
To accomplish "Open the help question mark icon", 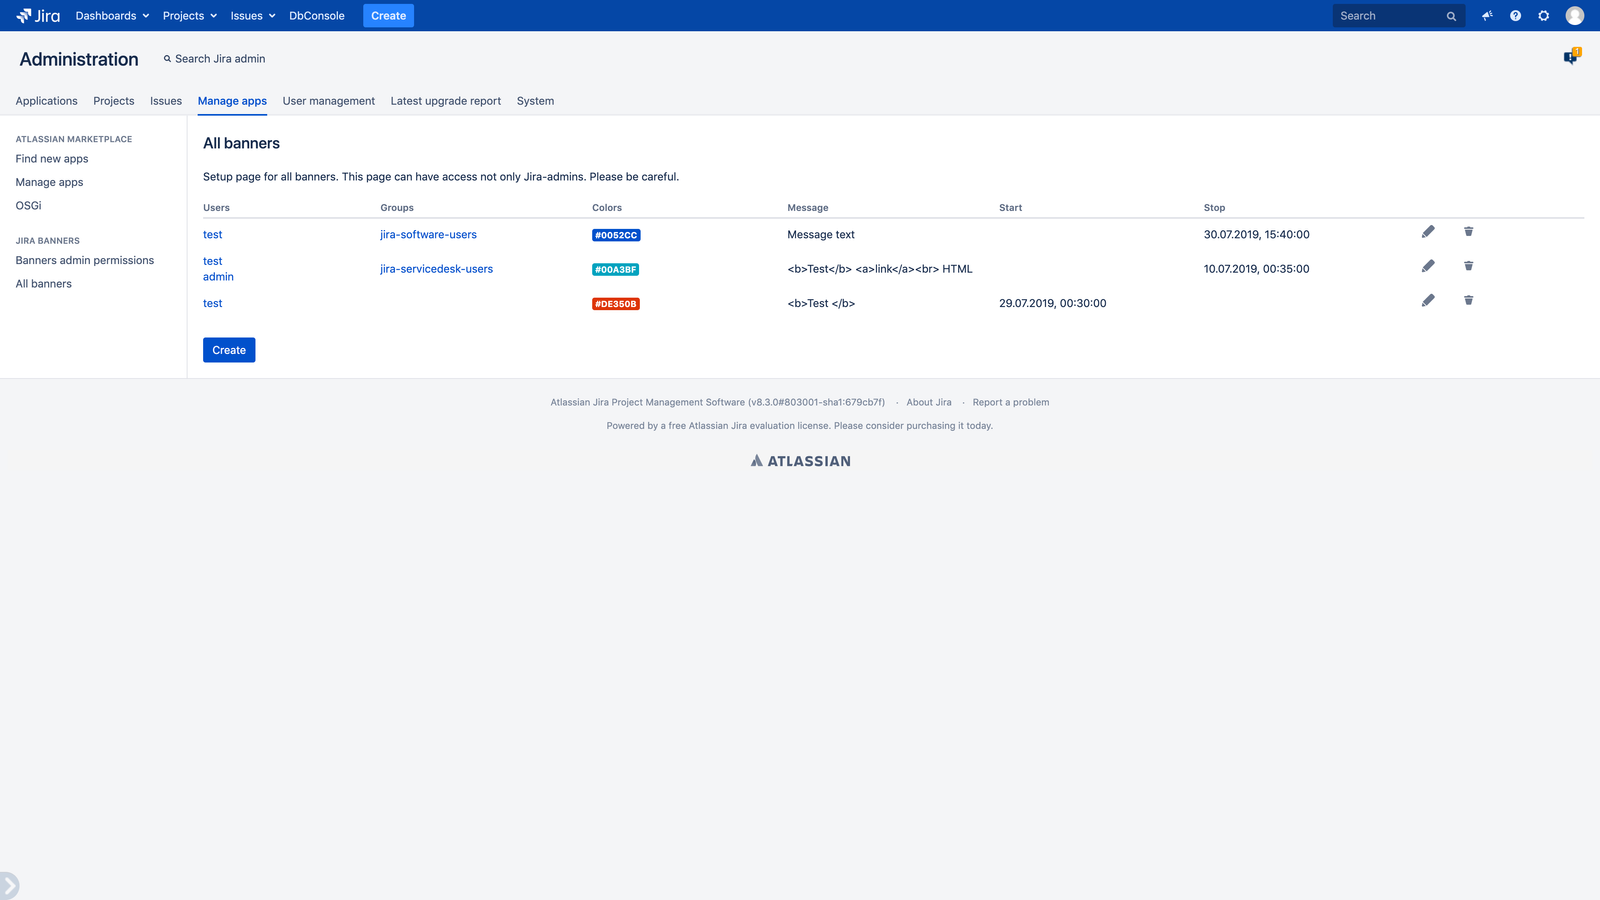I will [x=1515, y=16].
